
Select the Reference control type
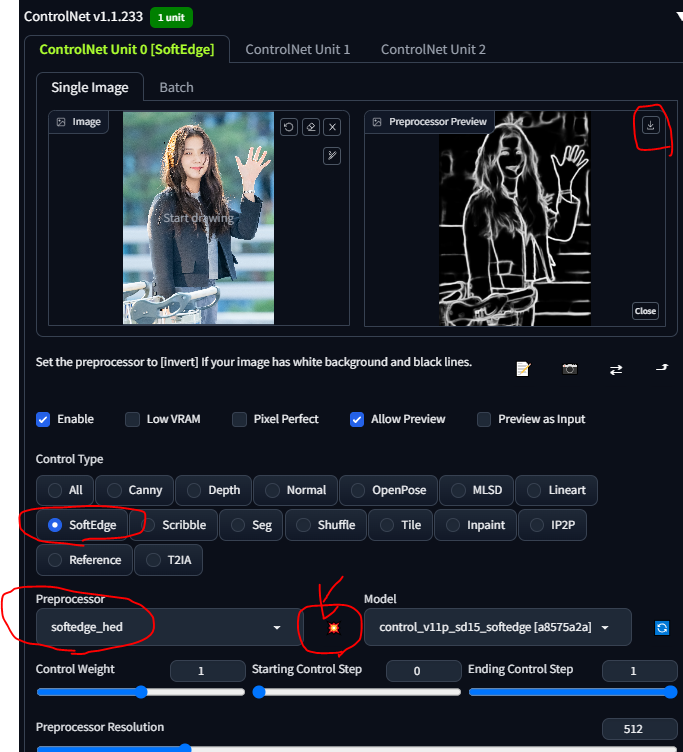pyautogui.click(x=84, y=560)
